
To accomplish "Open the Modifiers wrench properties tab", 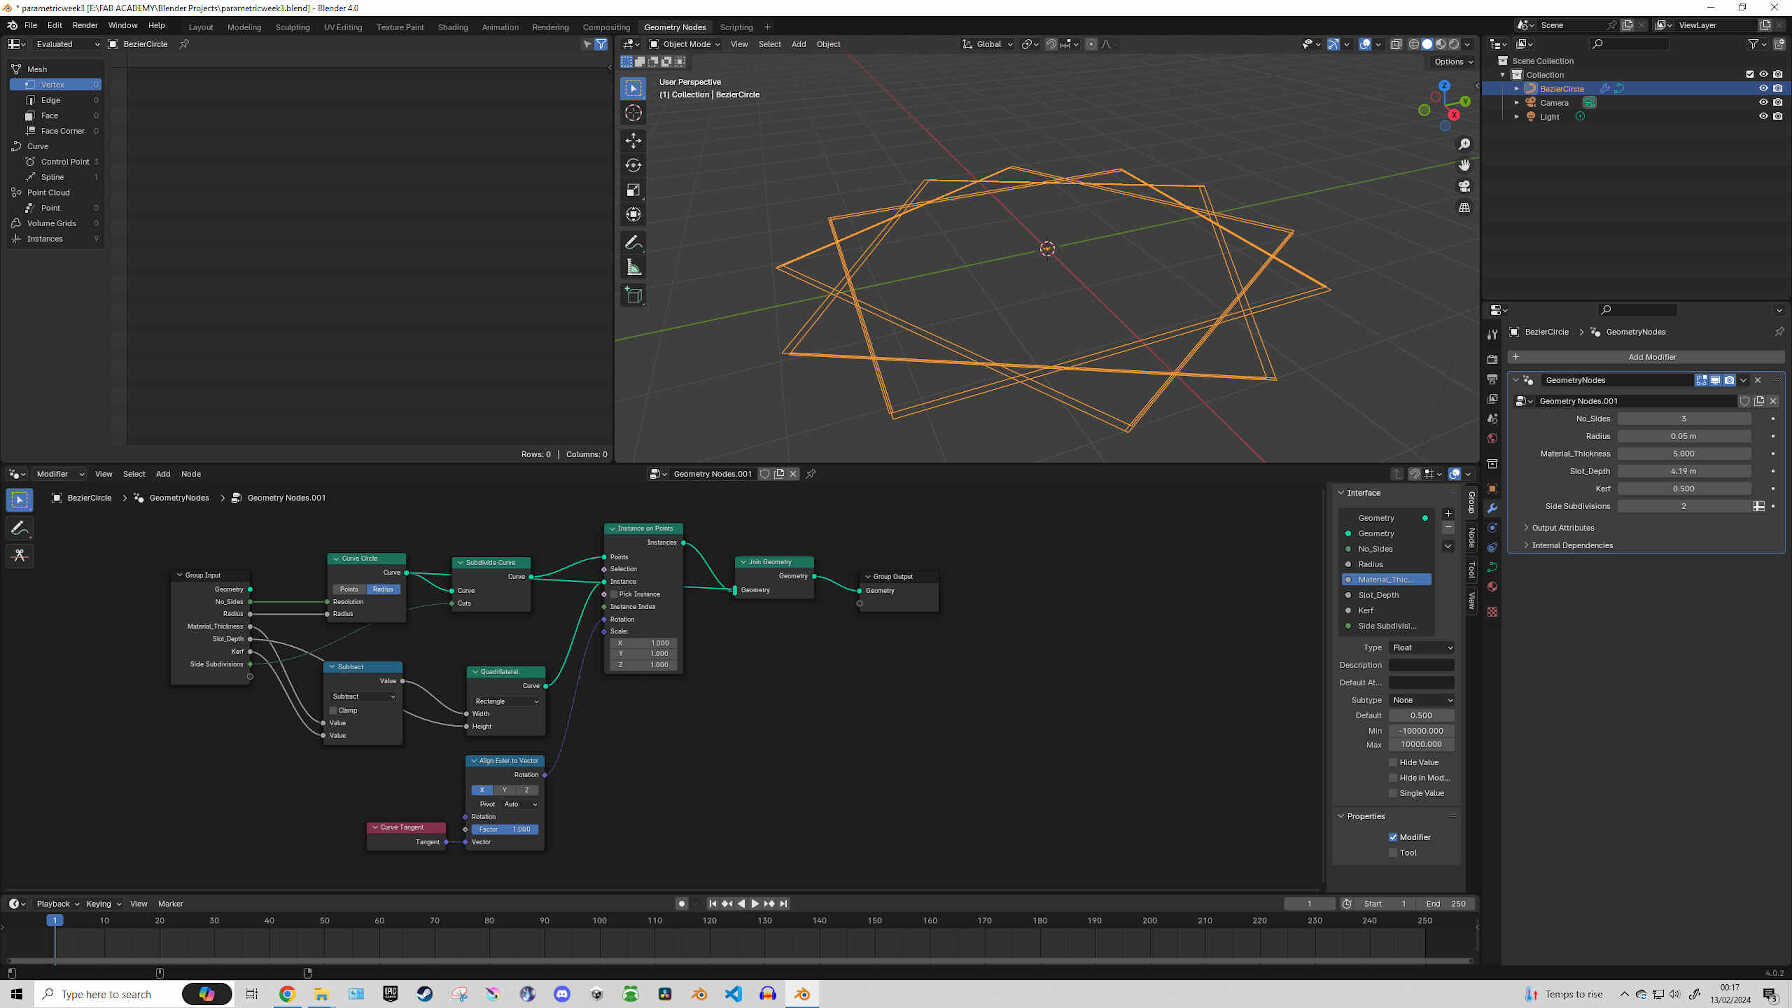I will tap(1492, 508).
